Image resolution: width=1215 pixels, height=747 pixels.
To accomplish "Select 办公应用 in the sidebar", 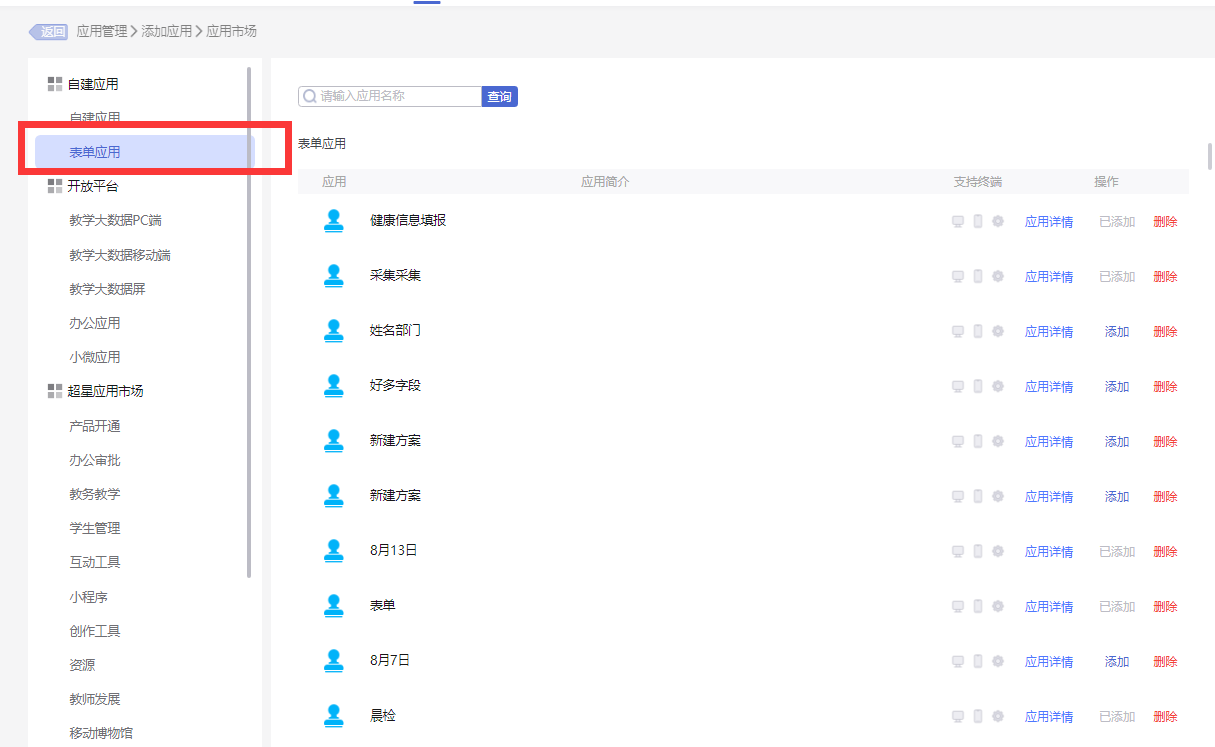I will point(95,323).
